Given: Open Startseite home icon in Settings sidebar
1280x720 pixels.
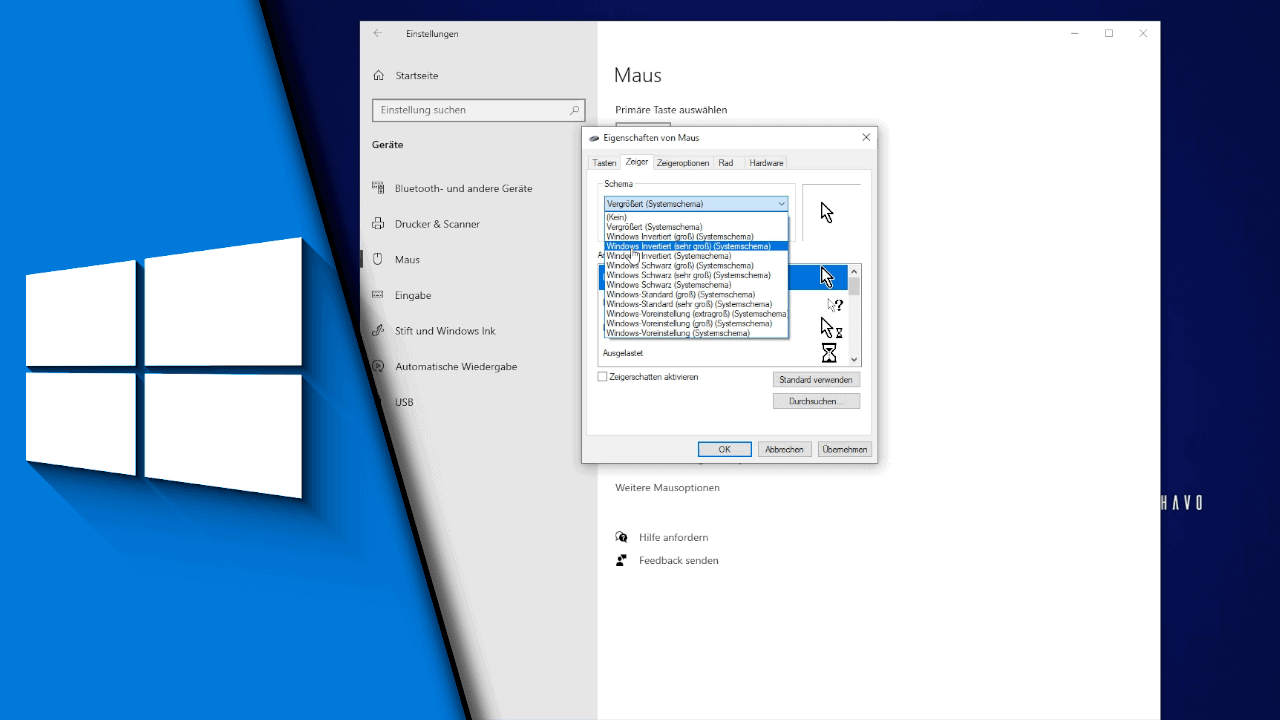Looking at the screenshot, I should pyautogui.click(x=378, y=75).
